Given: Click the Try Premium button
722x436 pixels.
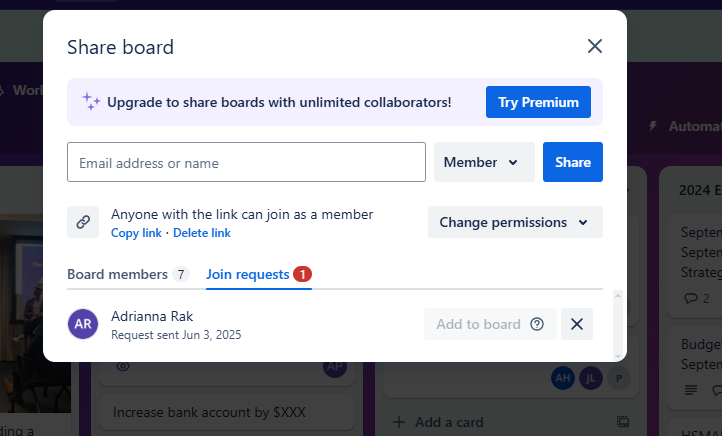Looking at the screenshot, I should (x=538, y=102).
